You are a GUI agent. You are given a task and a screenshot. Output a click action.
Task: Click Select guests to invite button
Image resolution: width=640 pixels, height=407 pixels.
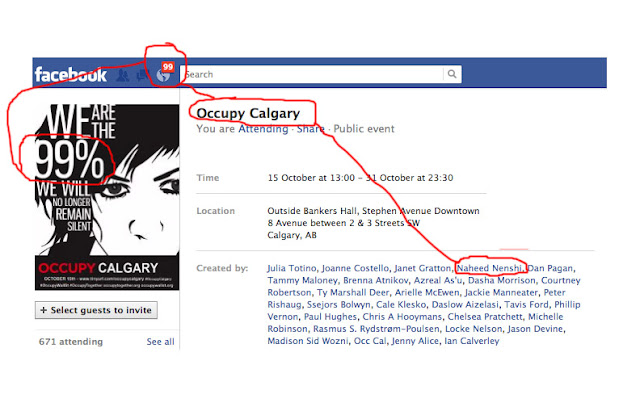(96, 310)
